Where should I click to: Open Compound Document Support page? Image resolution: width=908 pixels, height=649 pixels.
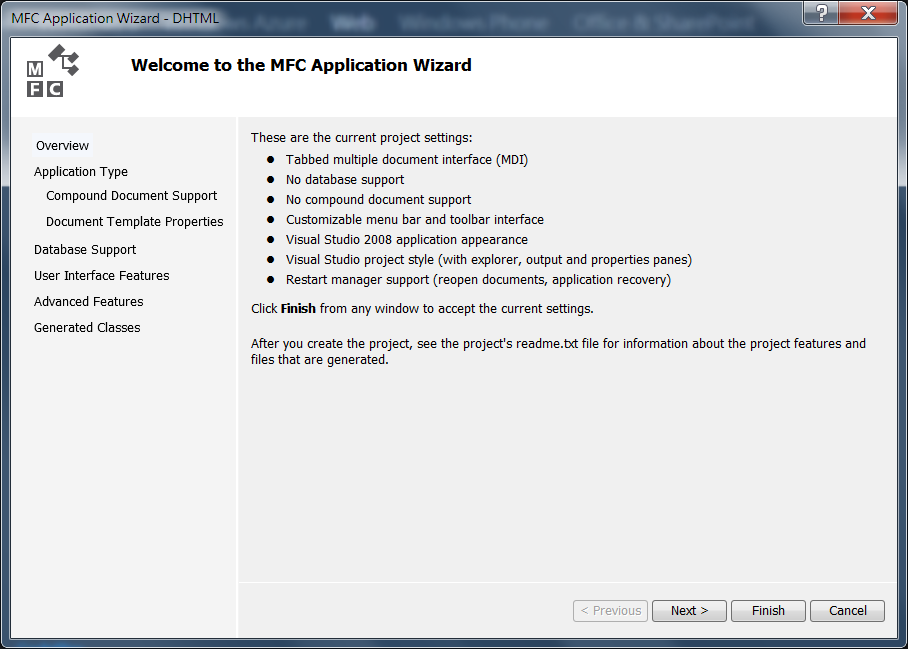[131, 196]
